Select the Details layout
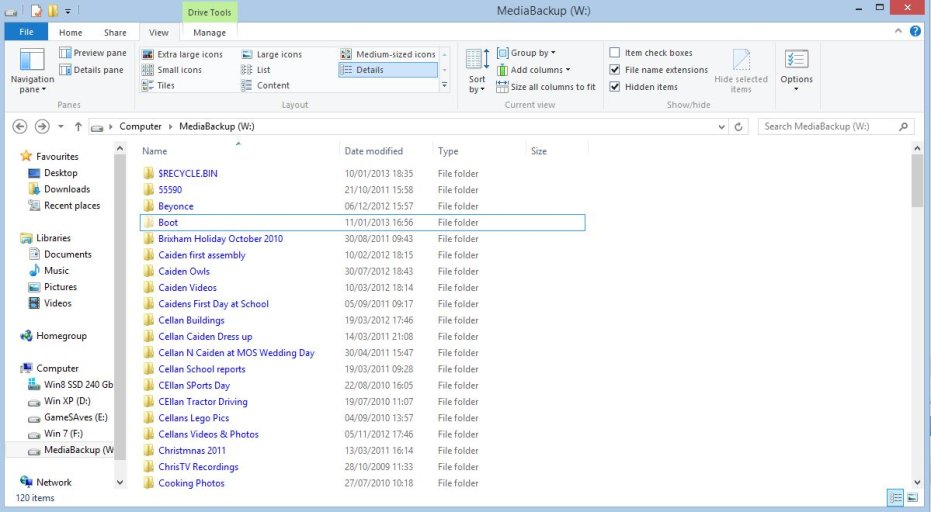 (x=388, y=69)
